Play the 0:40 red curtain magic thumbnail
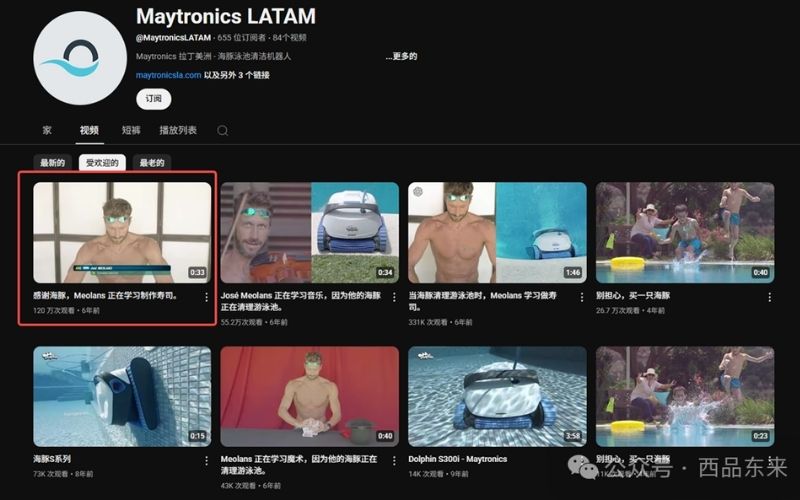This screenshot has width=800, height=500. click(310, 396)
